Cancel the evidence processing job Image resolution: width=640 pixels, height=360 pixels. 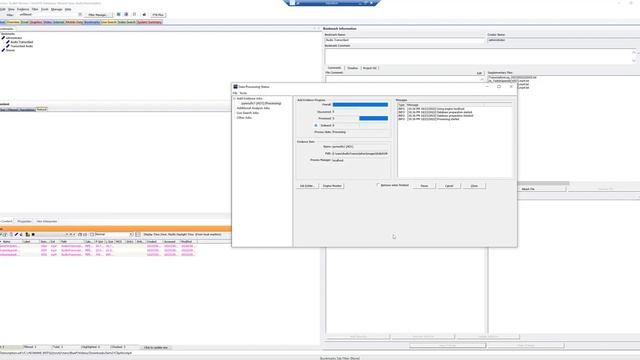point(449,186)
